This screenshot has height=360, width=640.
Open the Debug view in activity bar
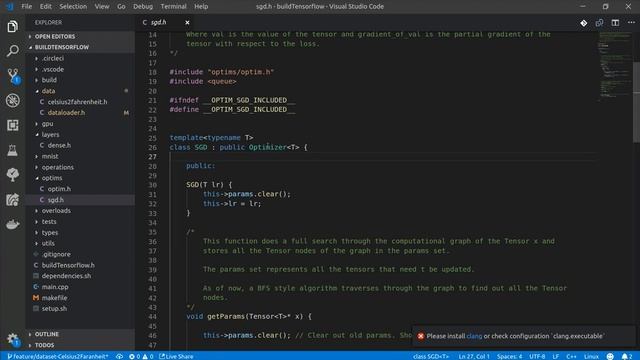pos(12,100)
